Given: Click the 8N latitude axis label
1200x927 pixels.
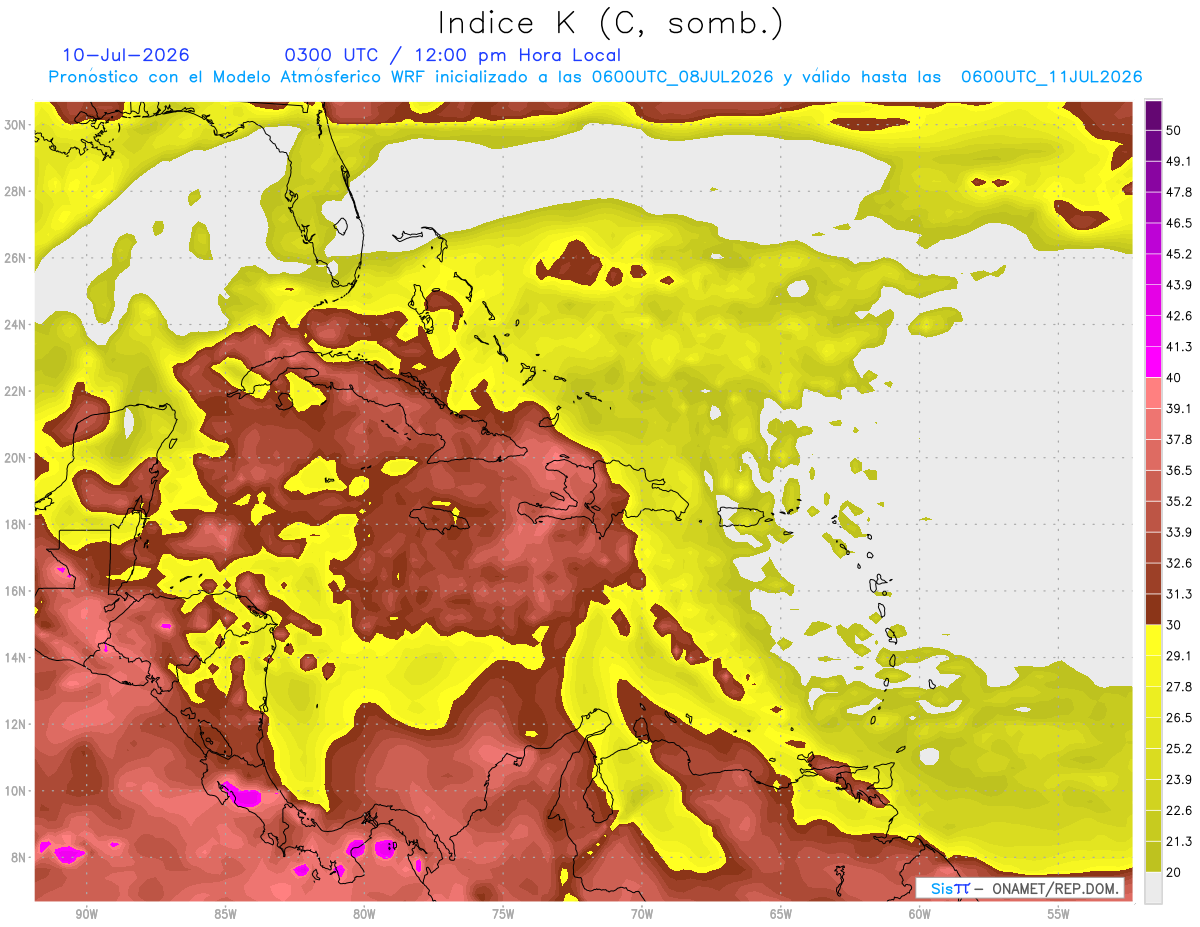Looking at the screenshot, I should pyautogui.click(x=20, y=857).
